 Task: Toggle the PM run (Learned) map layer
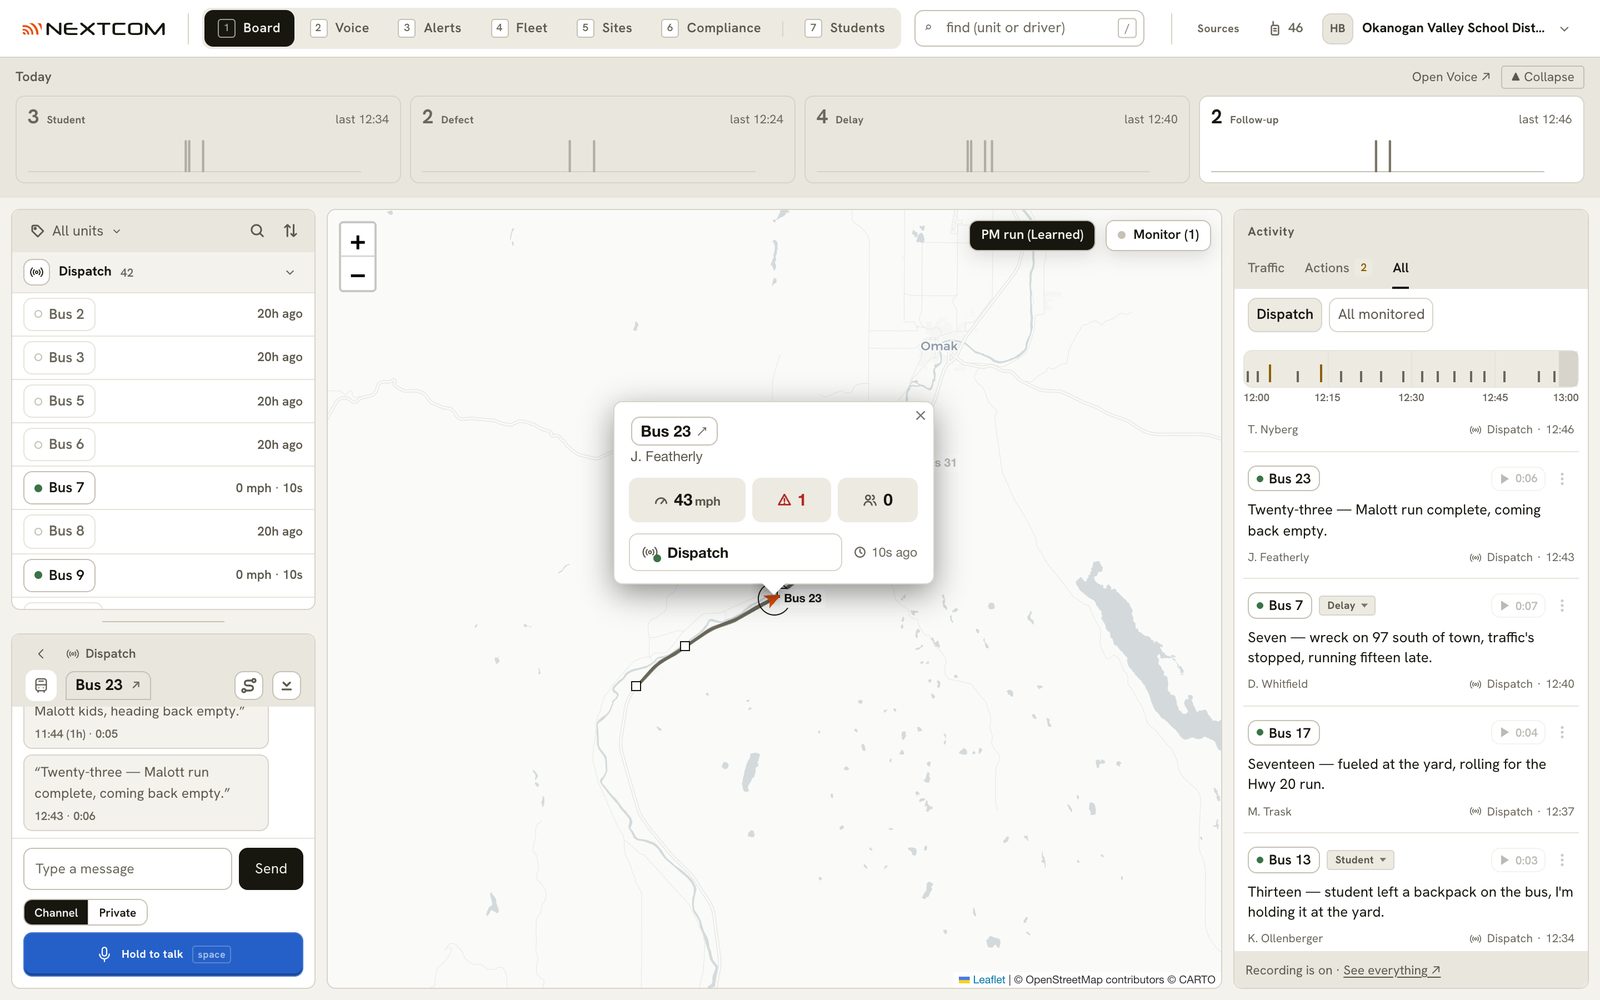(x=1032, y=235)
